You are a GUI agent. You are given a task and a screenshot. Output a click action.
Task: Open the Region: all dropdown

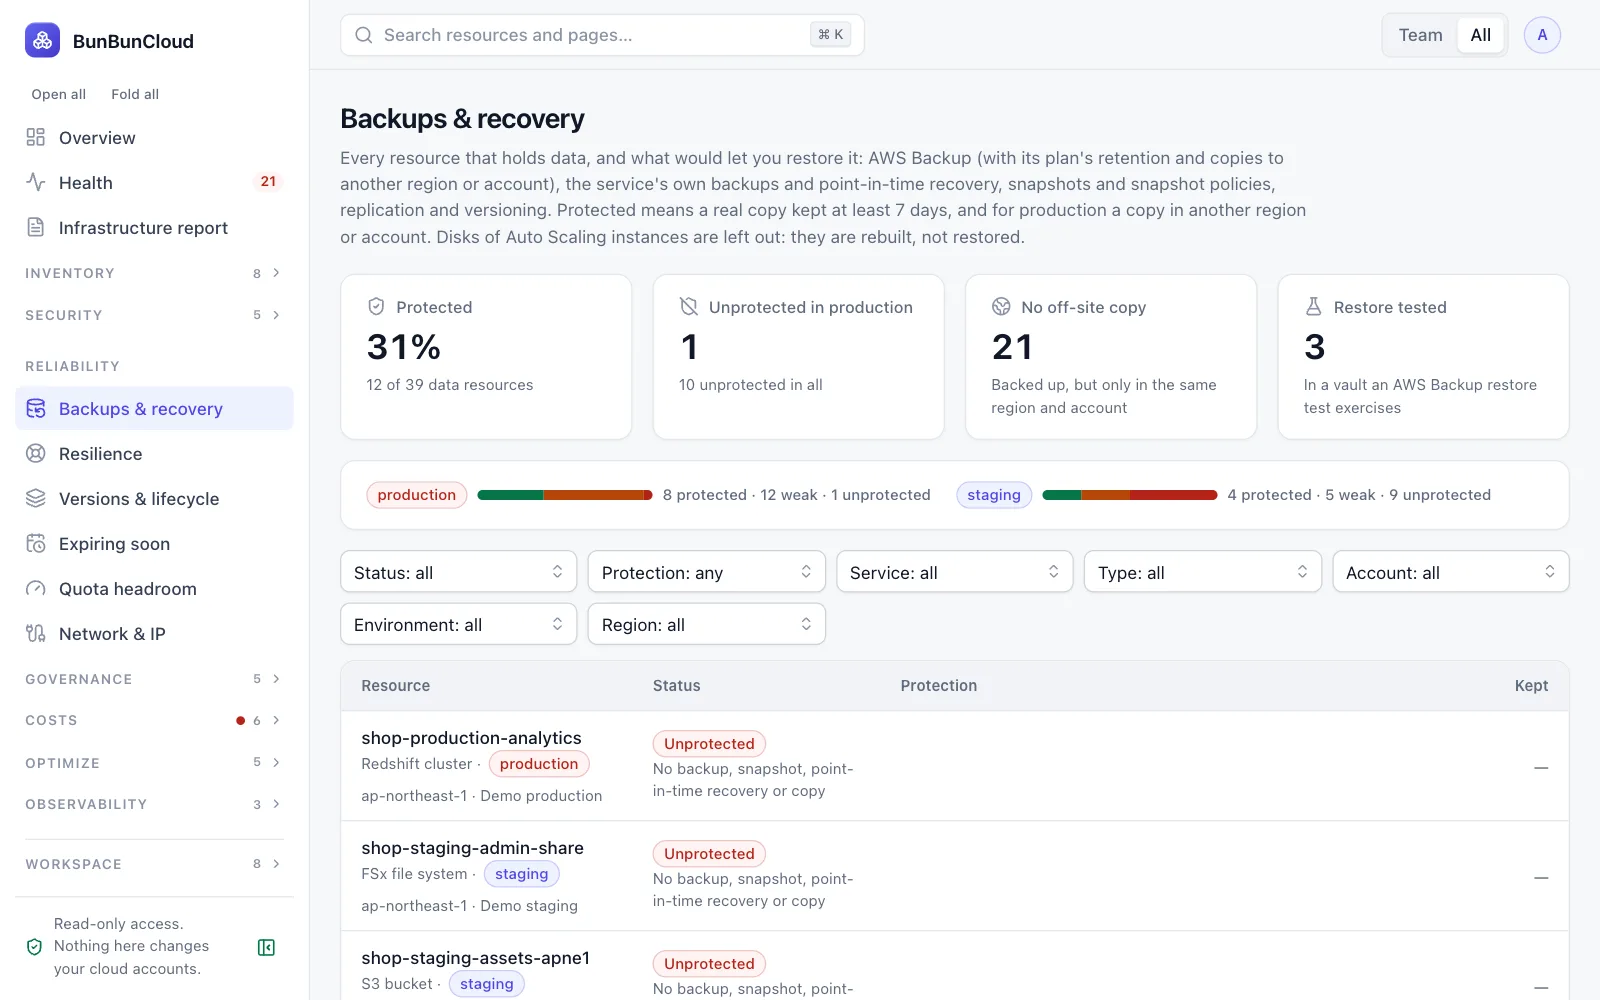coord(707,624)
